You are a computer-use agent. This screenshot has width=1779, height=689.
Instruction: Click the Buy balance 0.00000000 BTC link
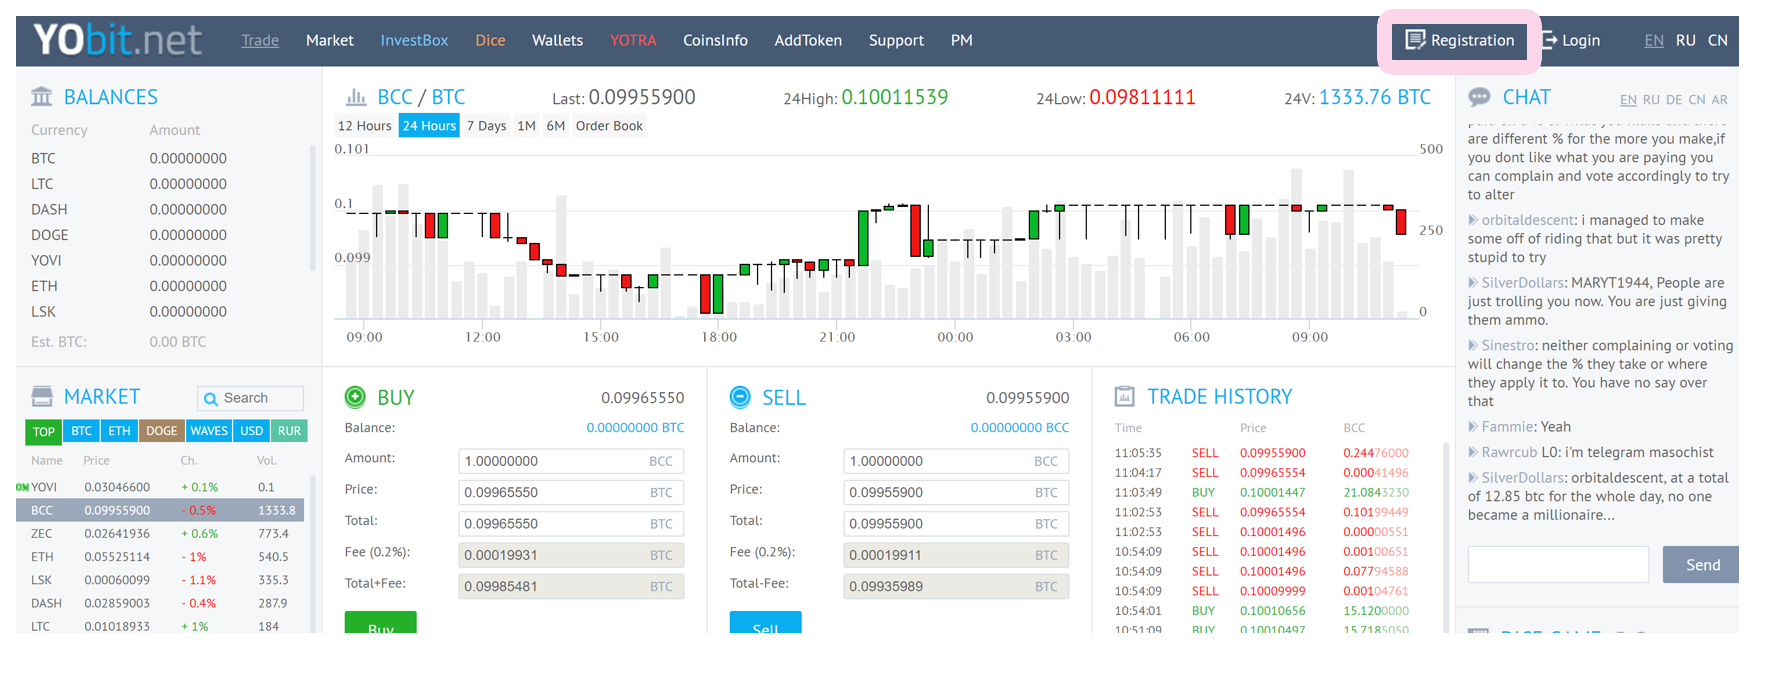pos(635,427)
